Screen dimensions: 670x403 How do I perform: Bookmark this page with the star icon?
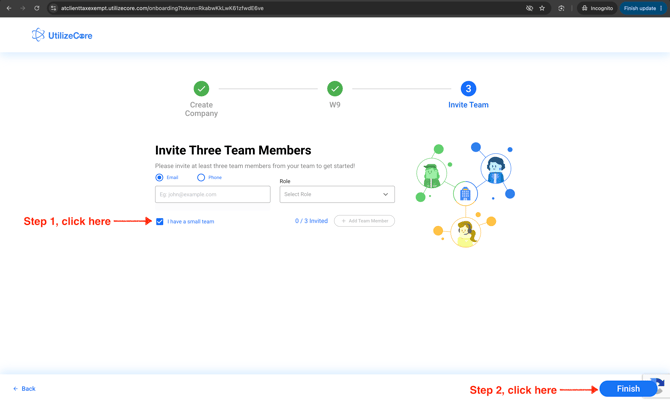click(x=542, y=8)
